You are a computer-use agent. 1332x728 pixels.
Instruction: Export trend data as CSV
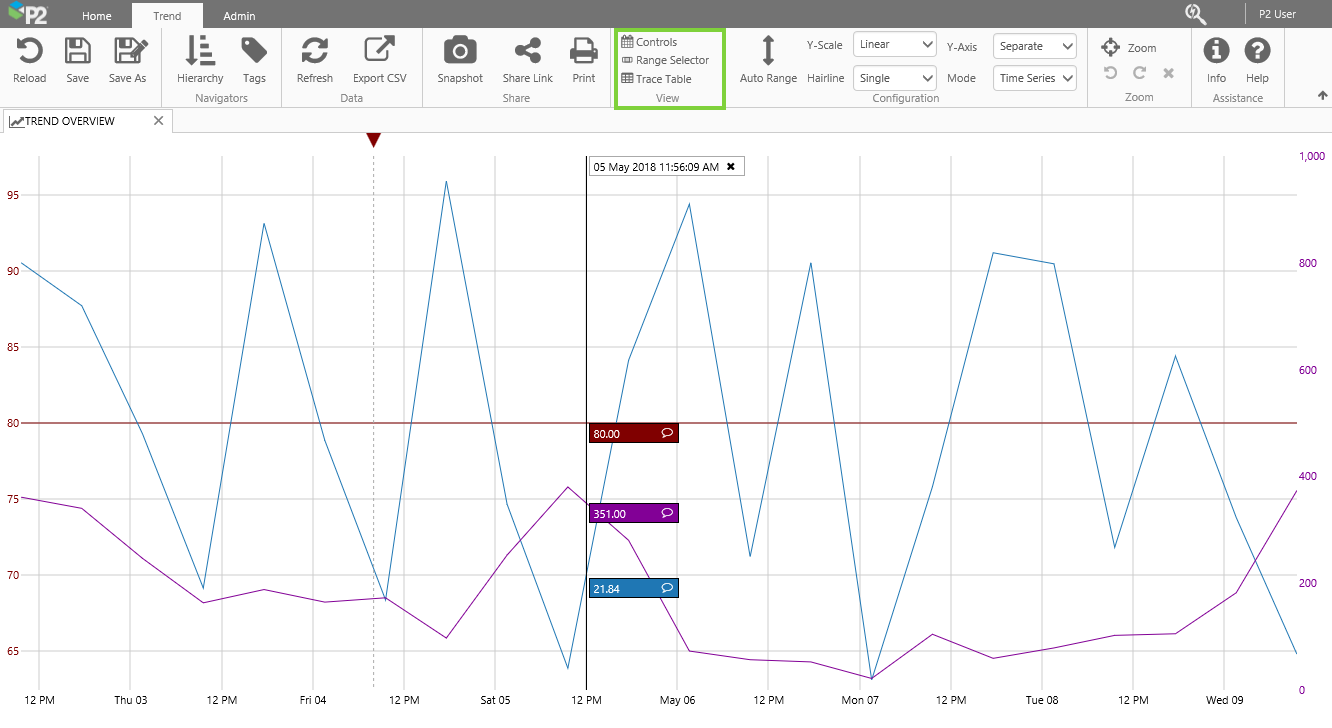(379, 52)
